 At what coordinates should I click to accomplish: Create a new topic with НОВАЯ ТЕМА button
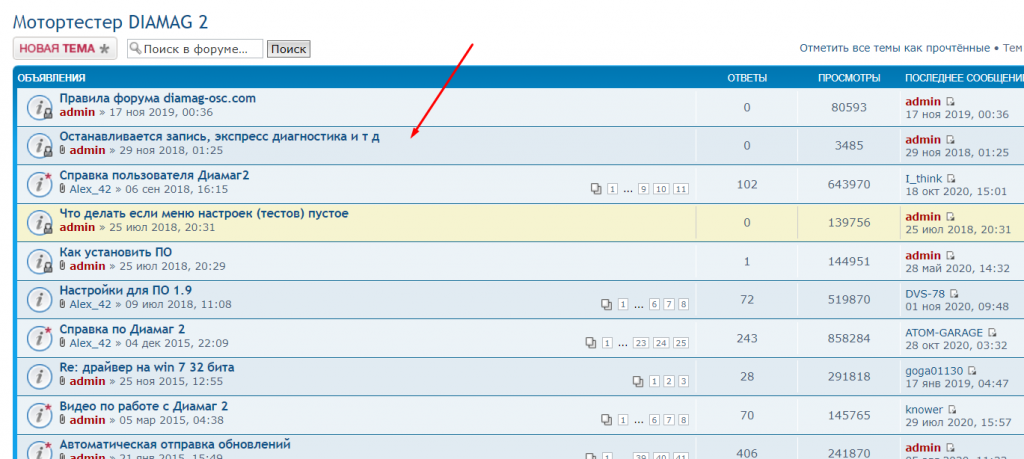click(65, 48)
